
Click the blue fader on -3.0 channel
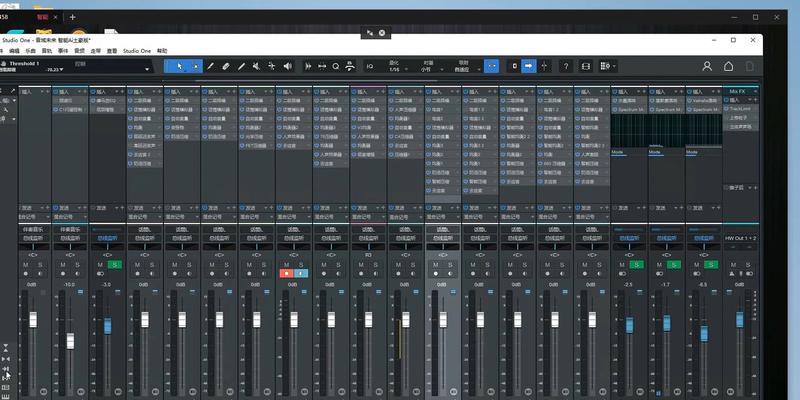pyautogui.click(x=108, y=326)
